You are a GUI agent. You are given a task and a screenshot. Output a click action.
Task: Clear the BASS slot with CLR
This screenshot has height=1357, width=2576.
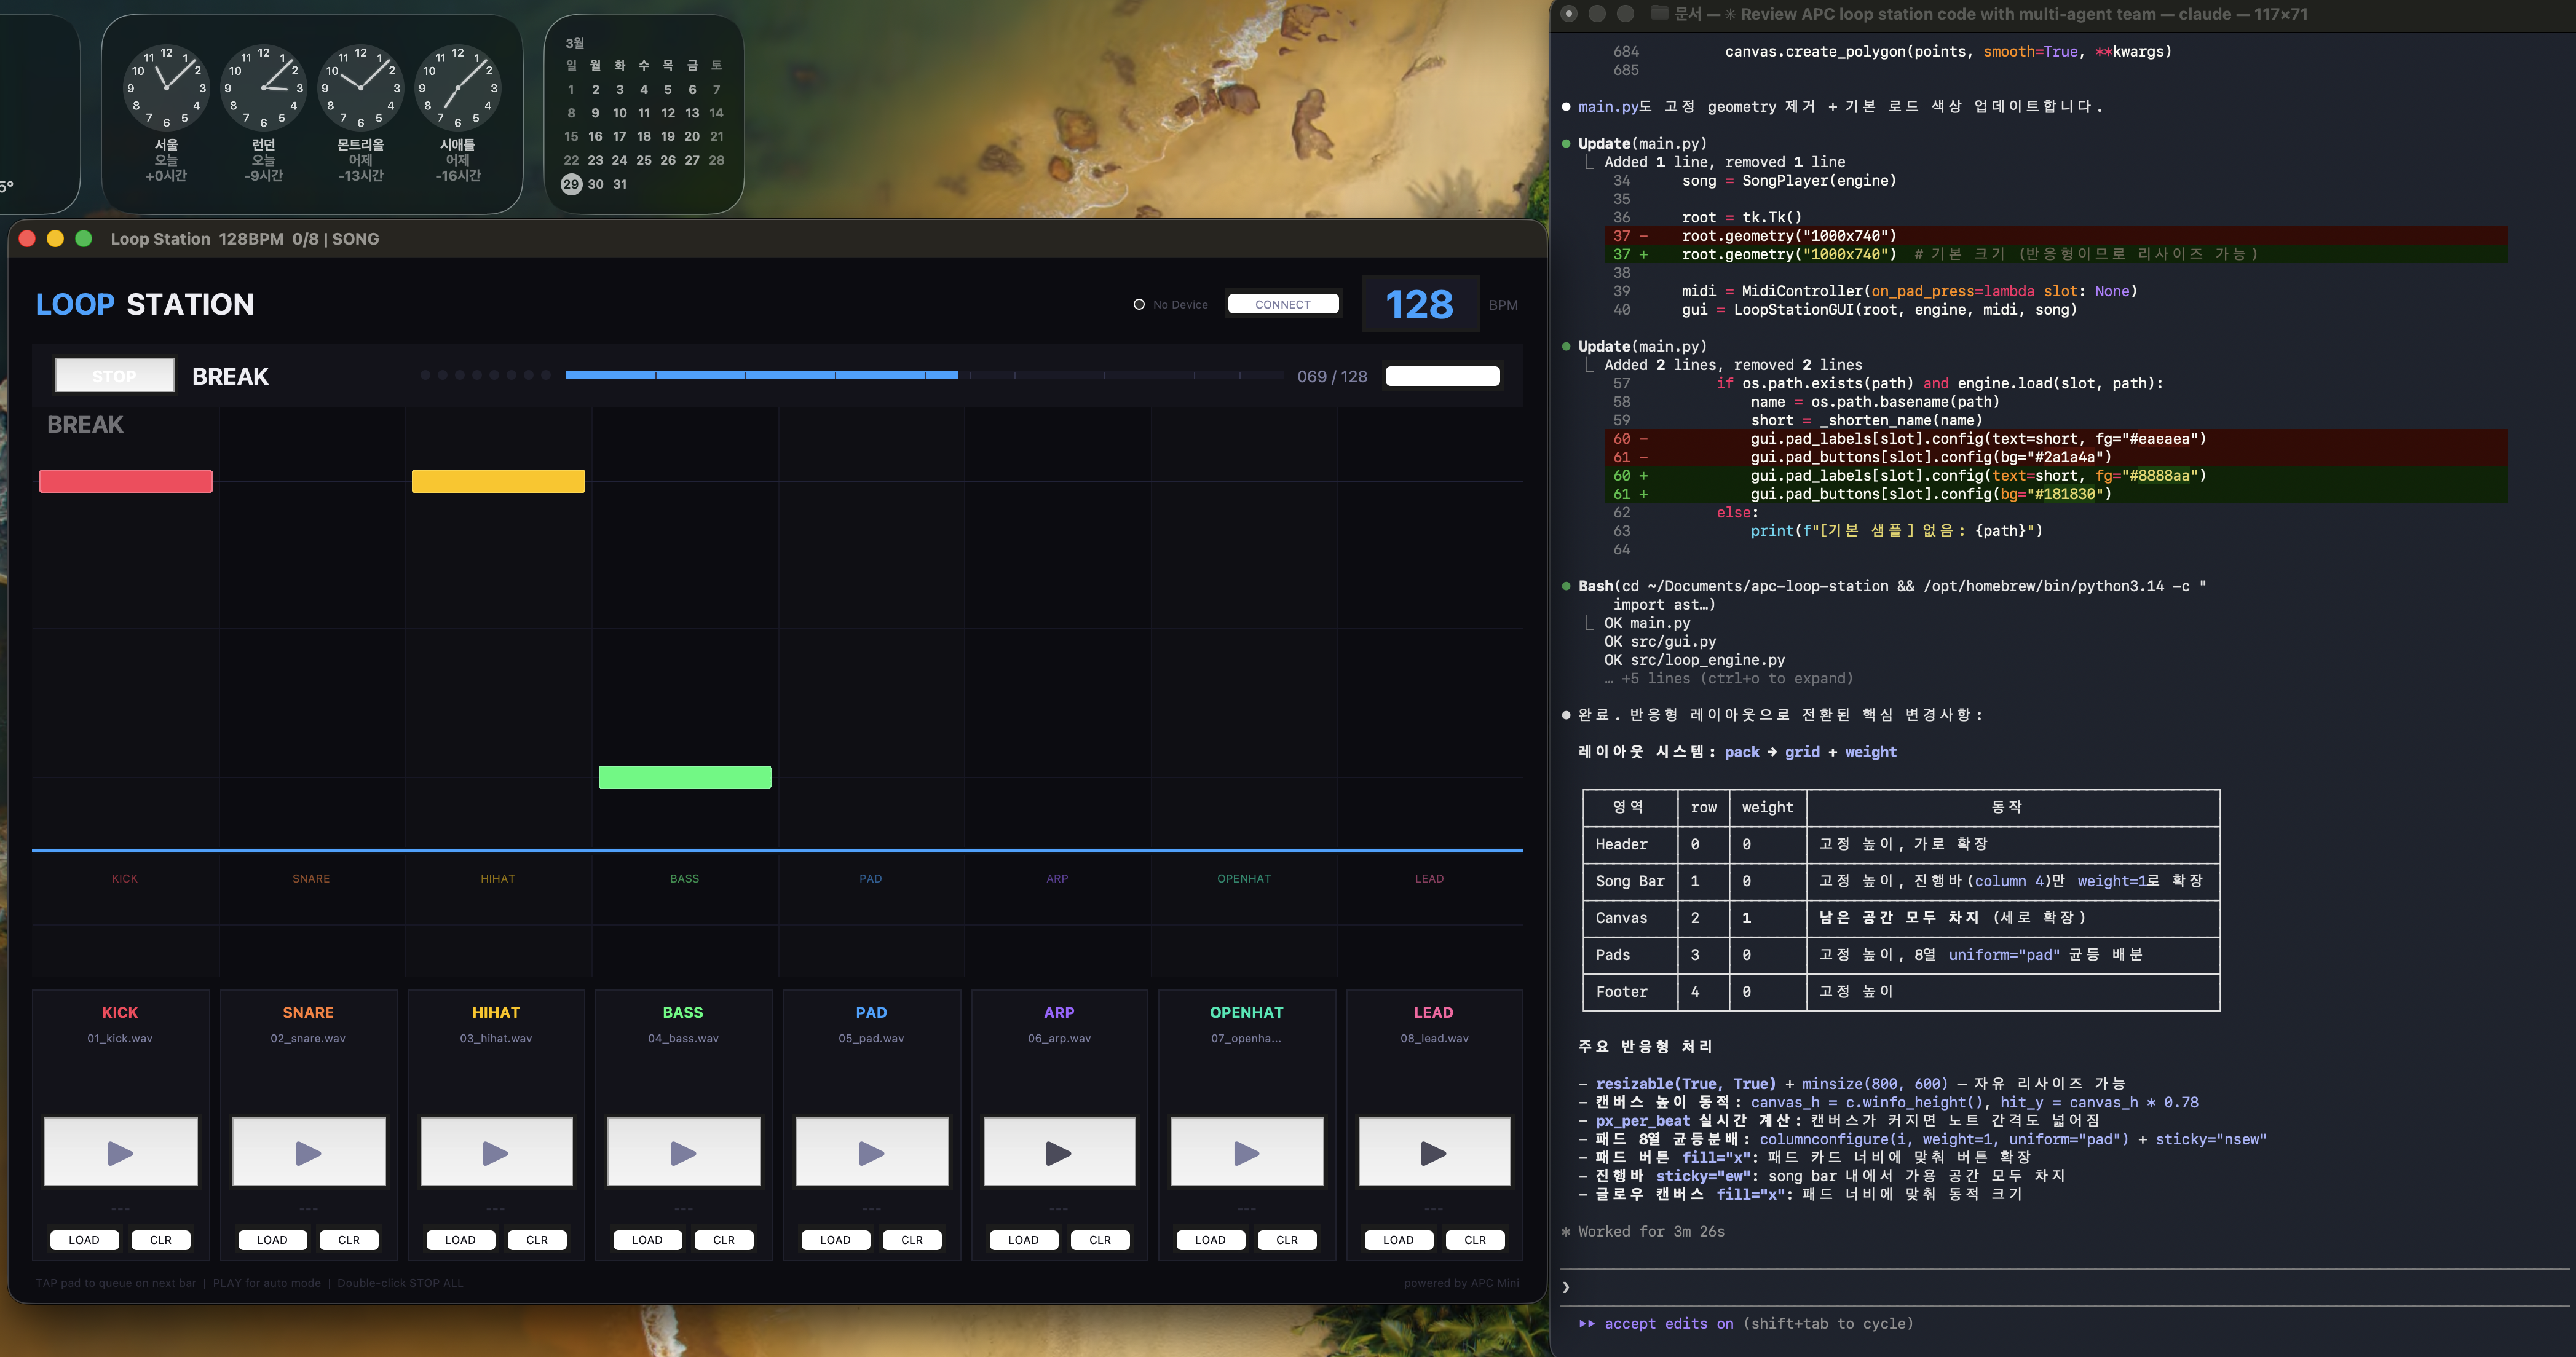coord(724,1239)
